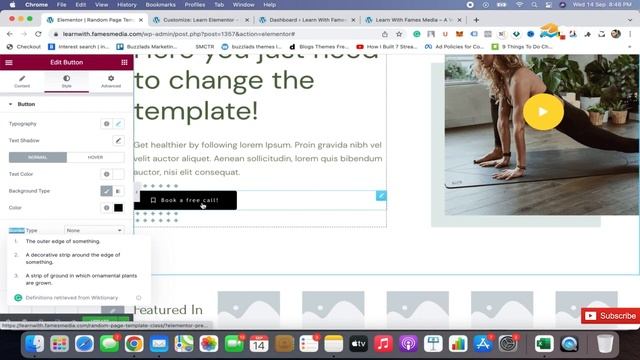Edit Typography with pencil icon
This screenshot has height=360, width=640.
click(118, 124)
